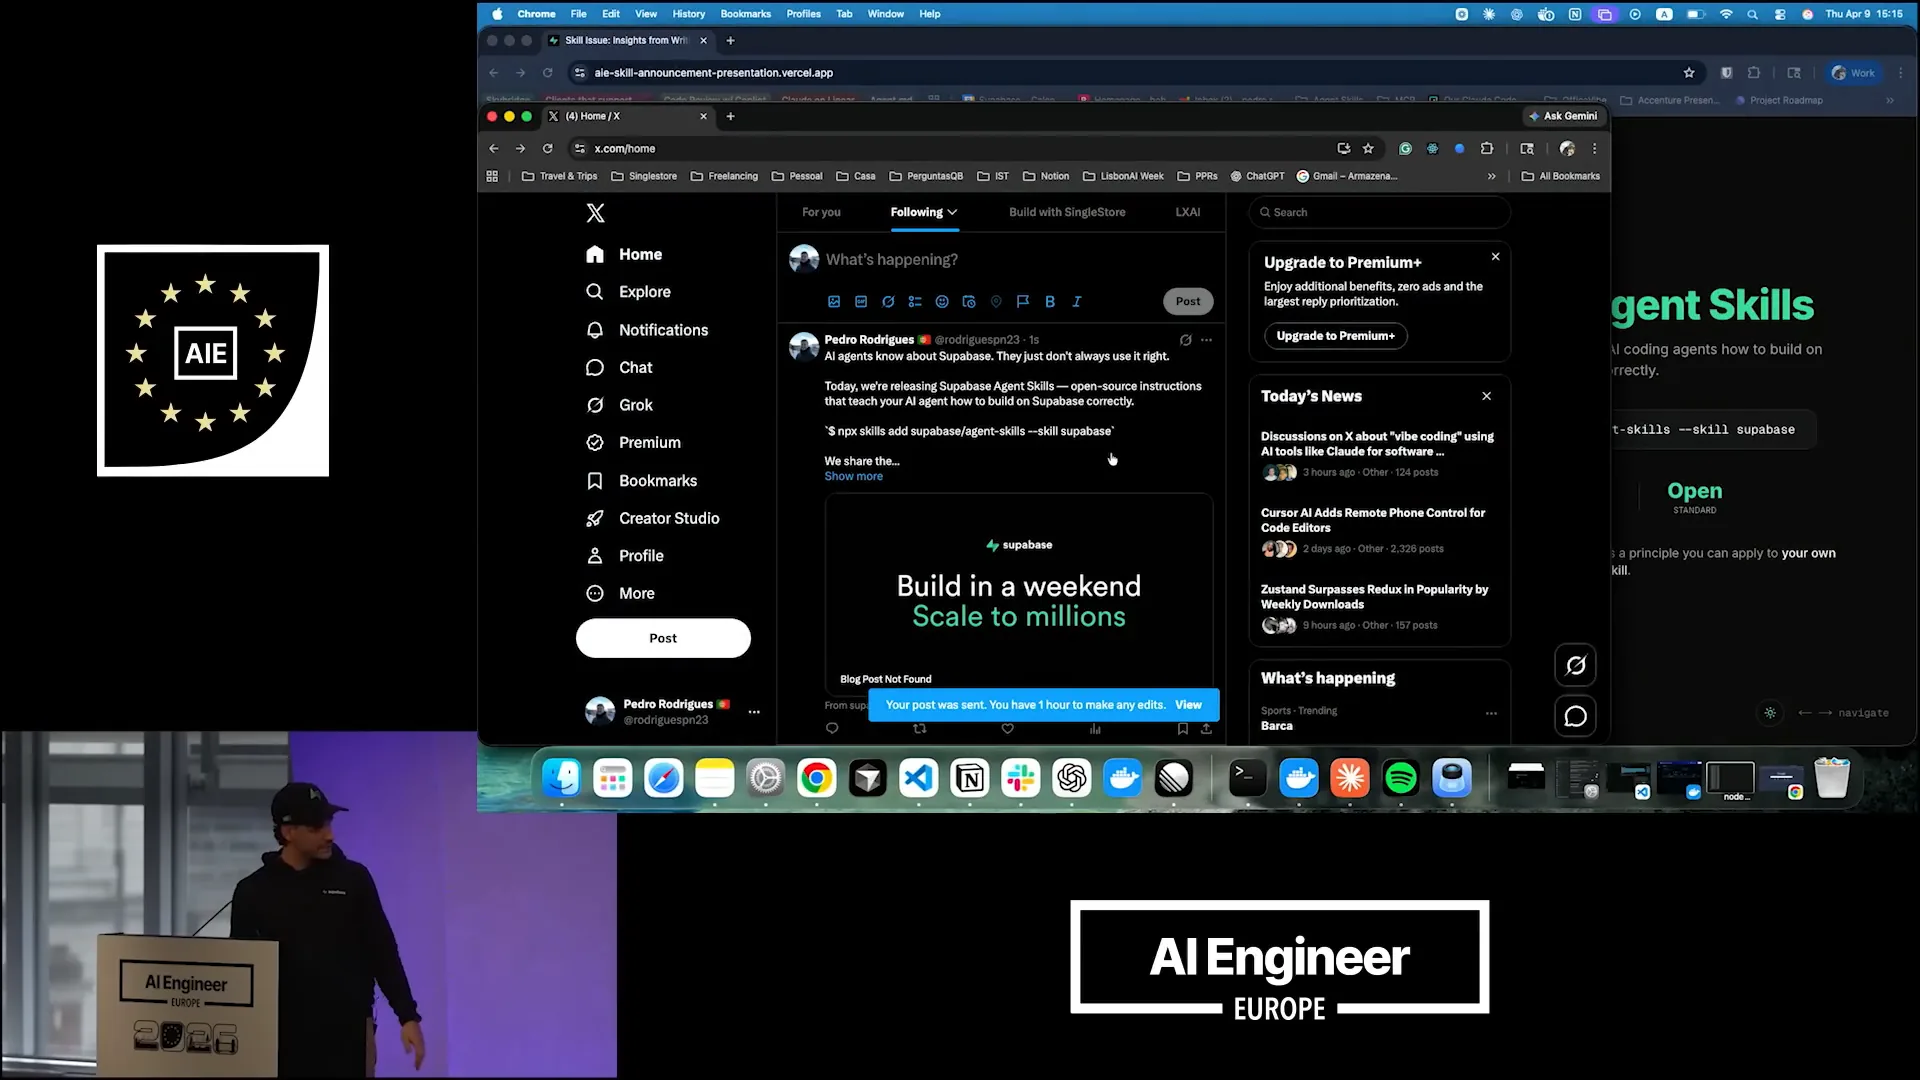
Task: Click the flag icon in composer toolbar
Action: tap(1023, 301)
